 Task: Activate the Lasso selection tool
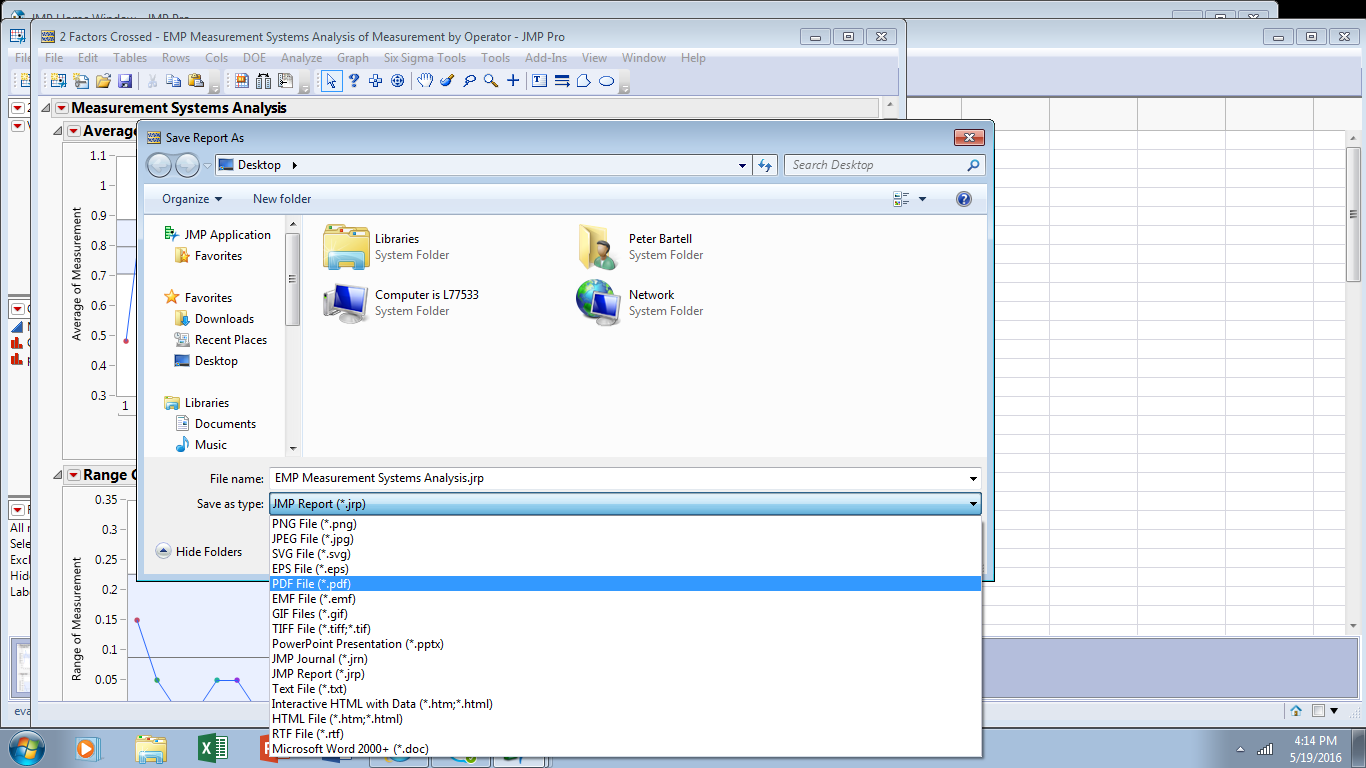(x=468, y=81)
